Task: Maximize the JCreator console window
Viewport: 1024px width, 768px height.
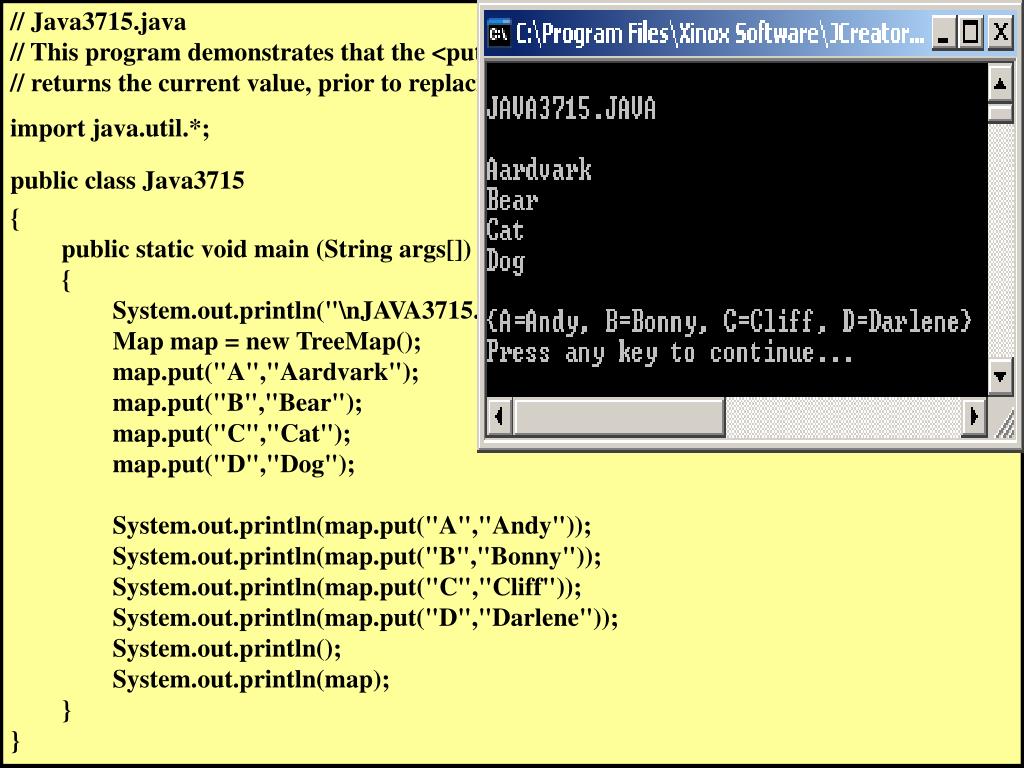Action: pos(970,32)
